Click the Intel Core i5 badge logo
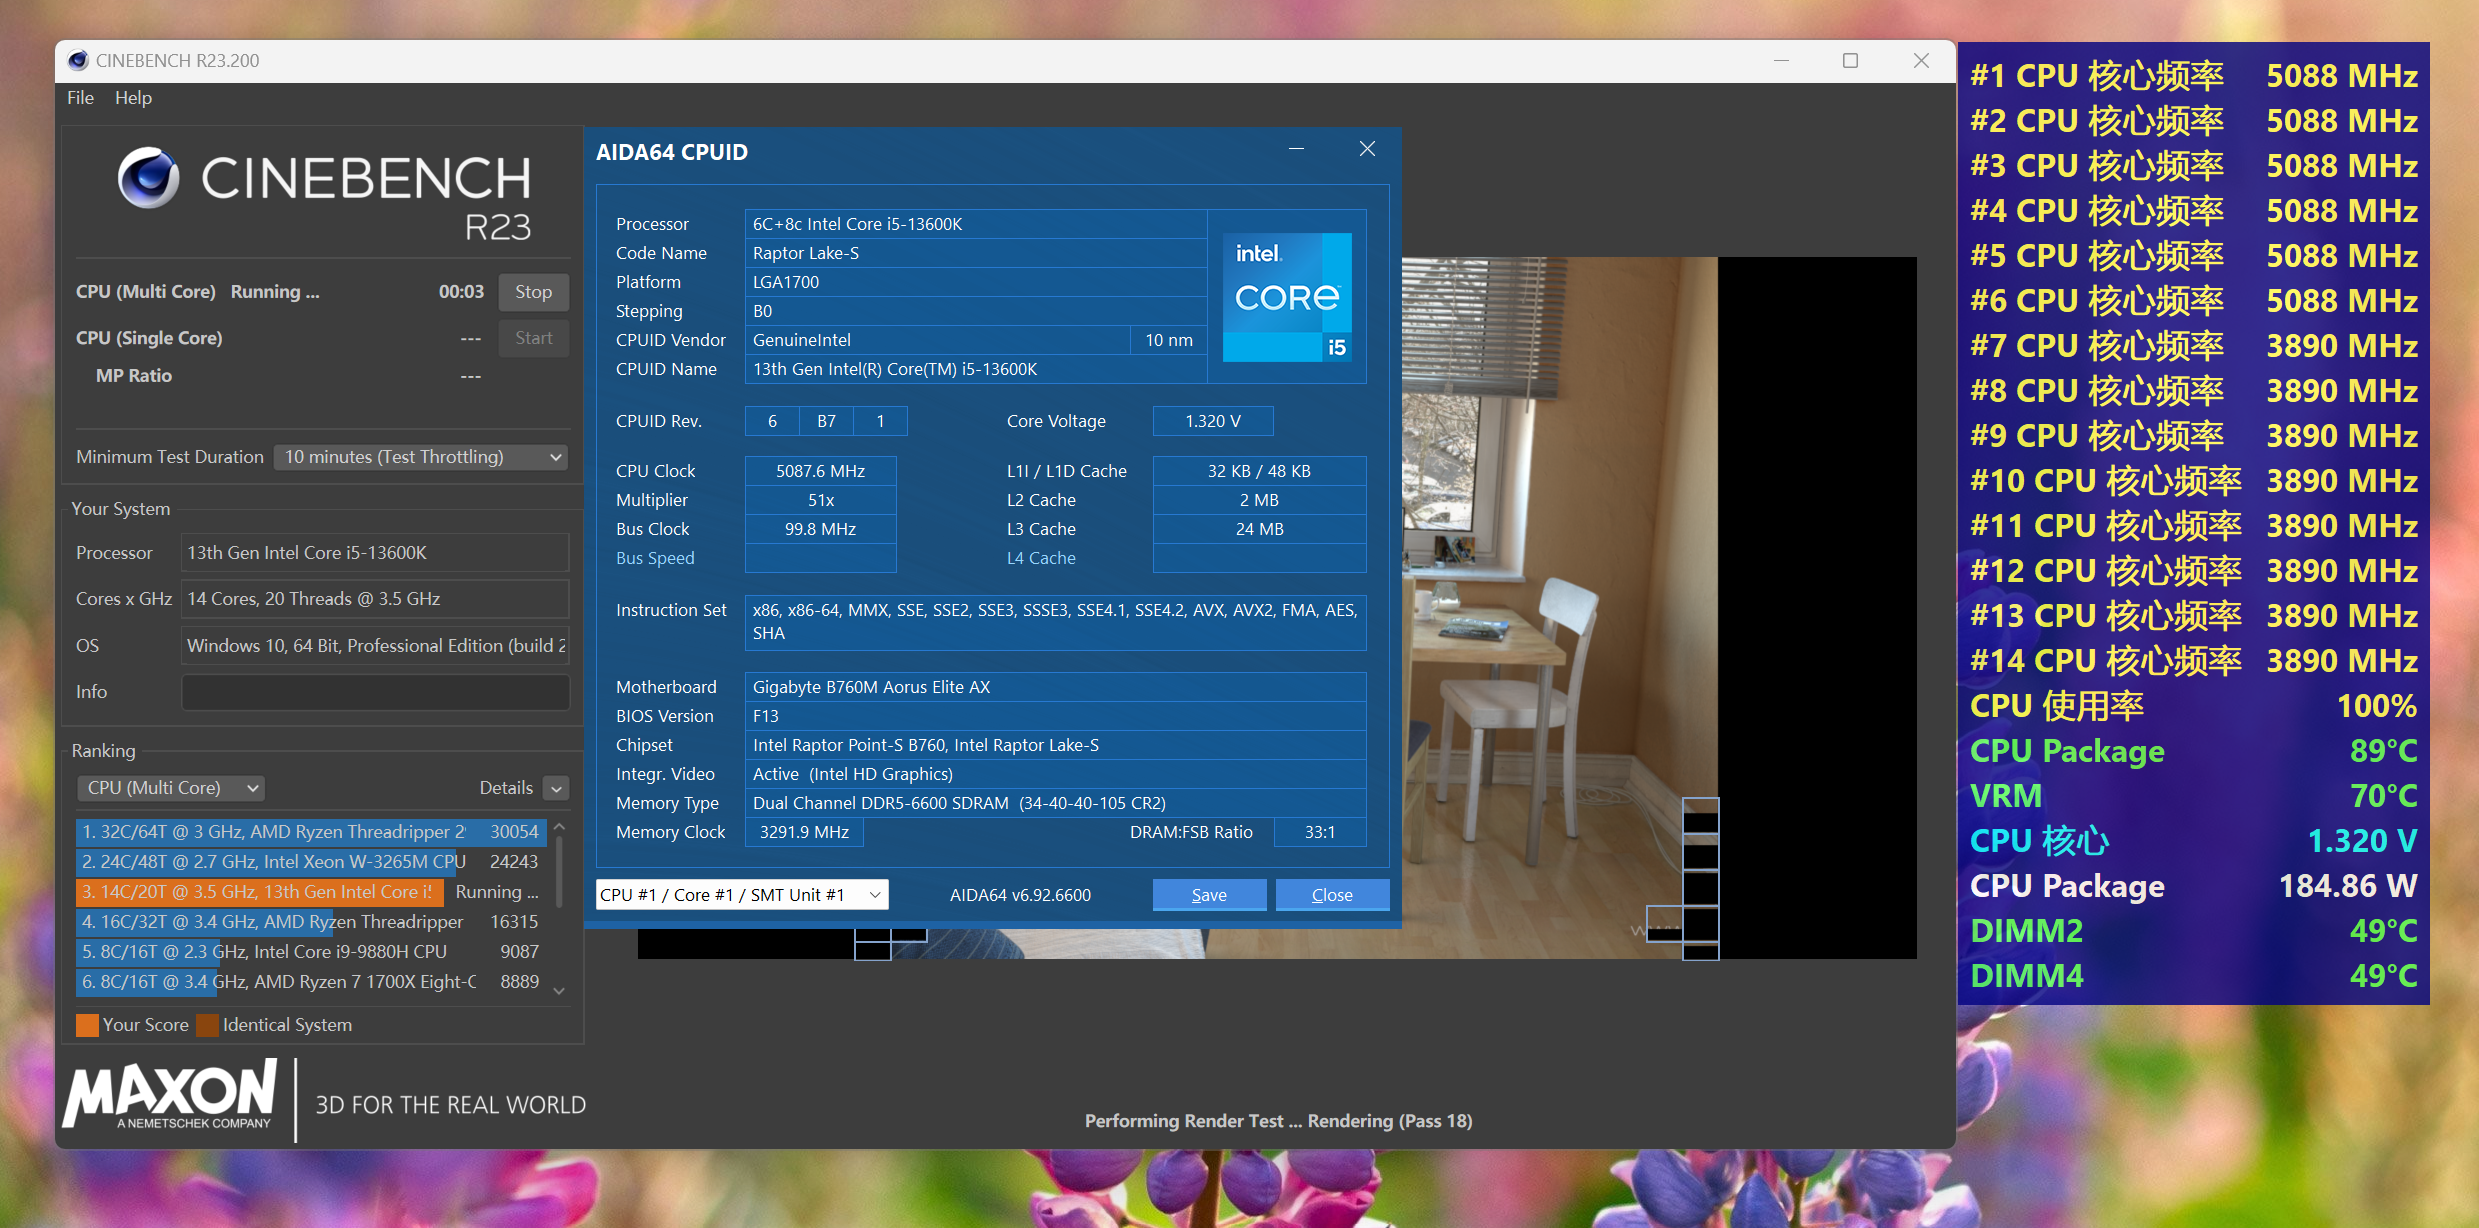Screen dimensions: 2479x1228 point(1287,297)
